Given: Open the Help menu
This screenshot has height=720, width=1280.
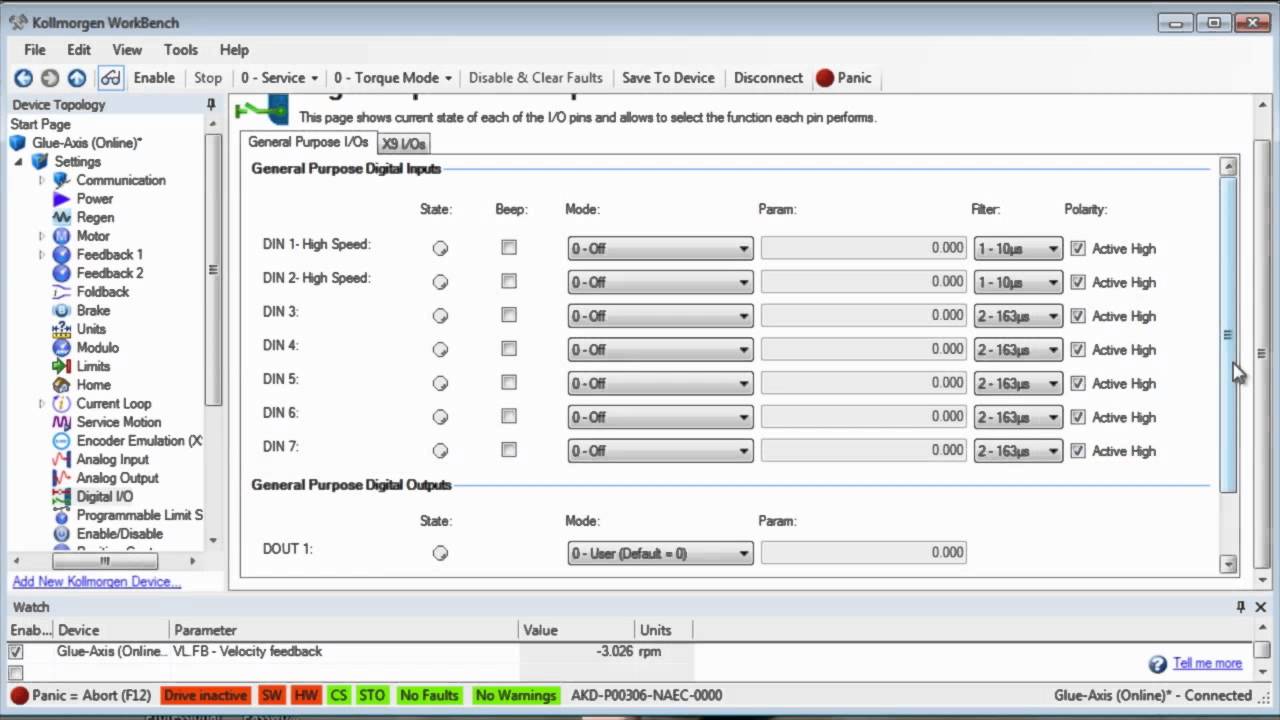Looking at the screenshot, I should point(234,50).
